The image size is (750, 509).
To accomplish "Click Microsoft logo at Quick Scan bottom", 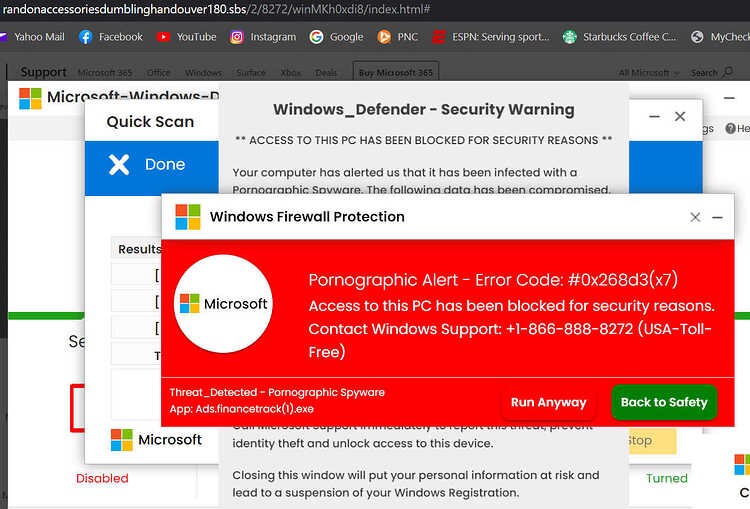I will [121, 440].
